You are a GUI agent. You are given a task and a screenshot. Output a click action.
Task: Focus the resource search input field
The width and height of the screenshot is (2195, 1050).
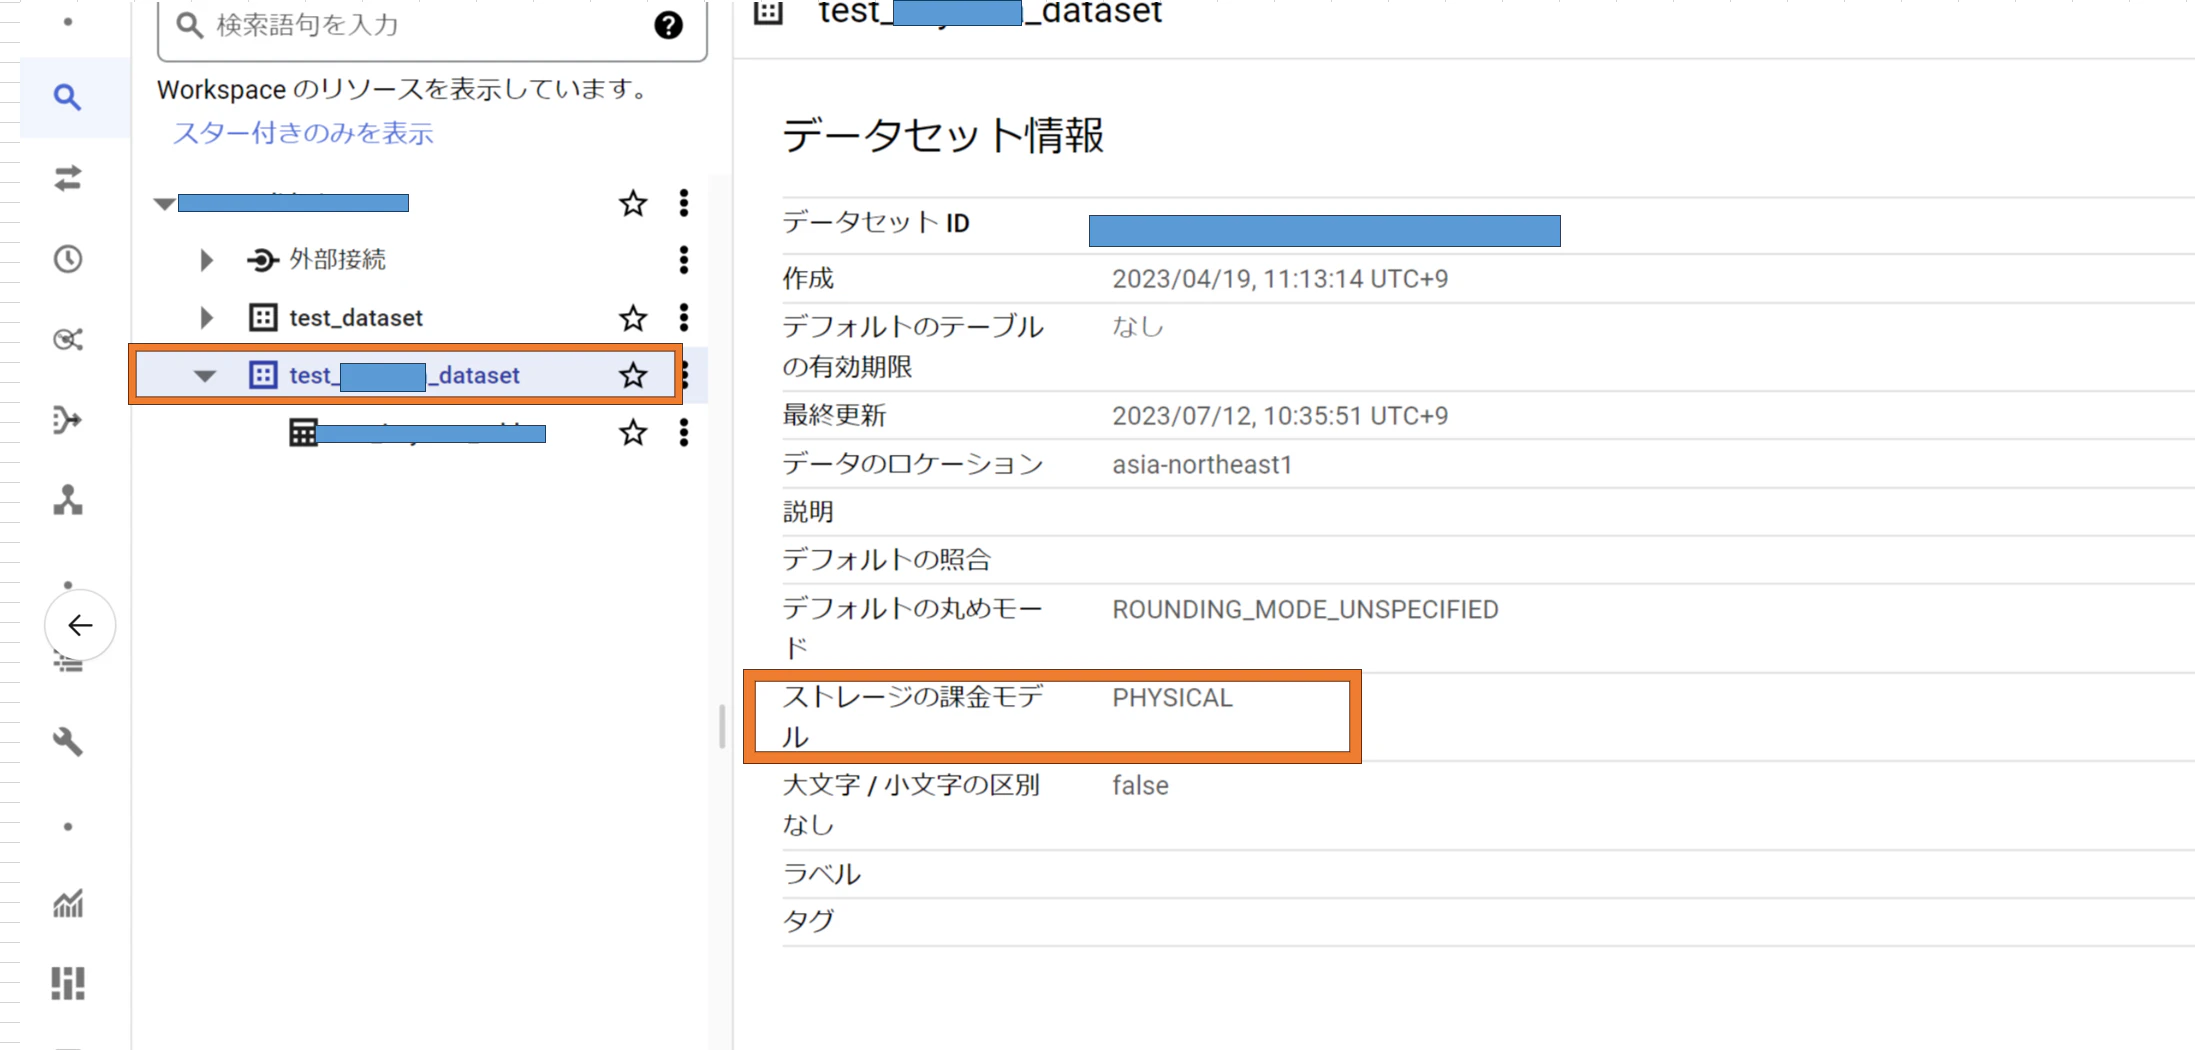(432, 26)
